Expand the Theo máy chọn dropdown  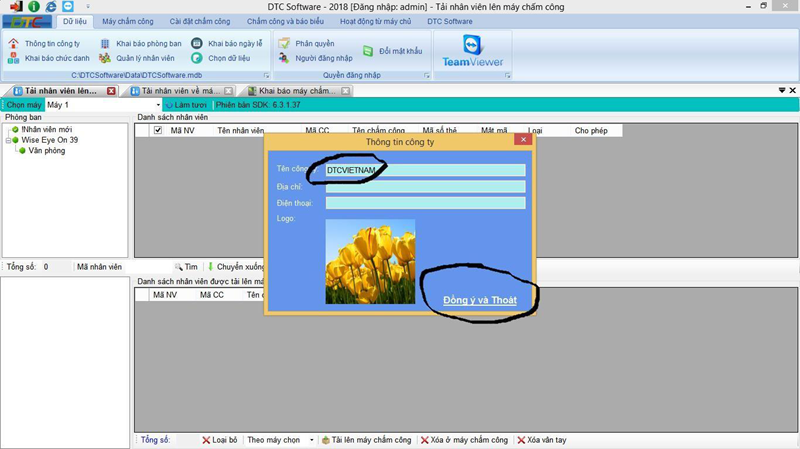tap(311, 440)
